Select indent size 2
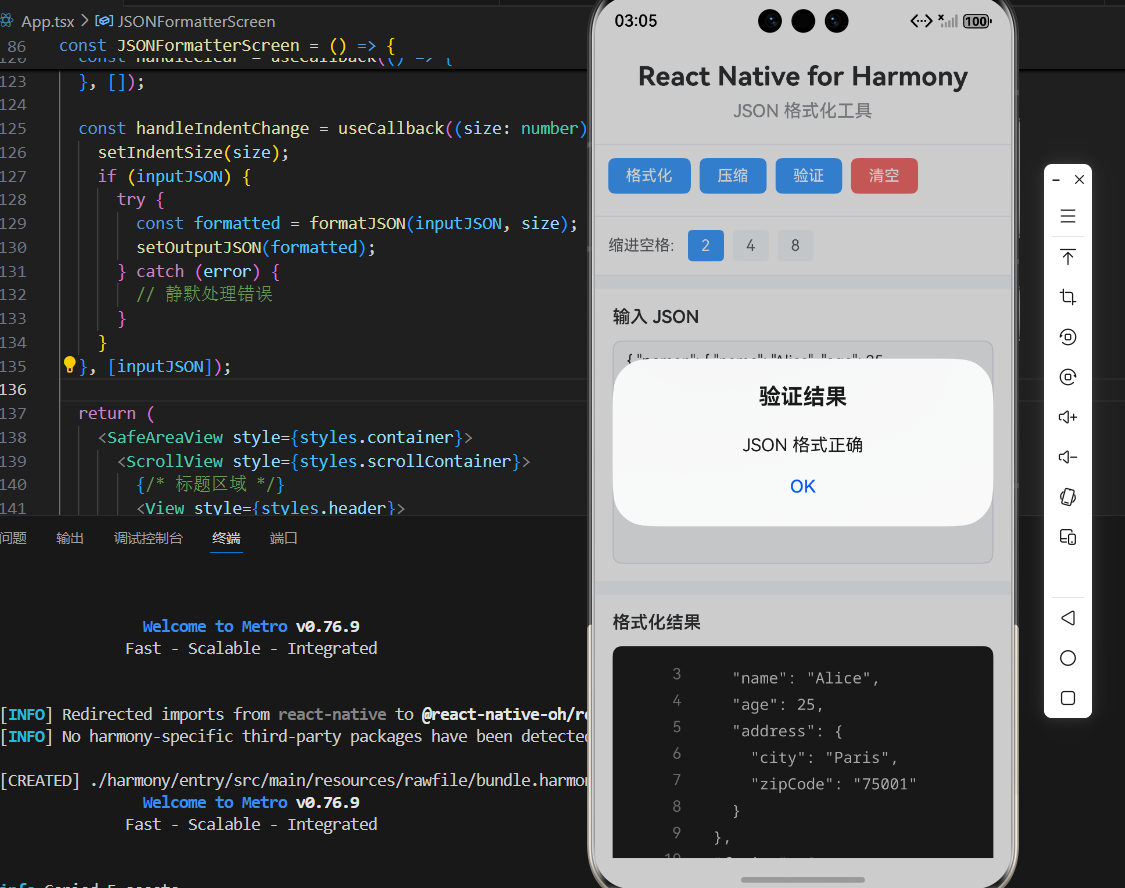Viewport: 1125px width, 888px height. coord(705,245)
